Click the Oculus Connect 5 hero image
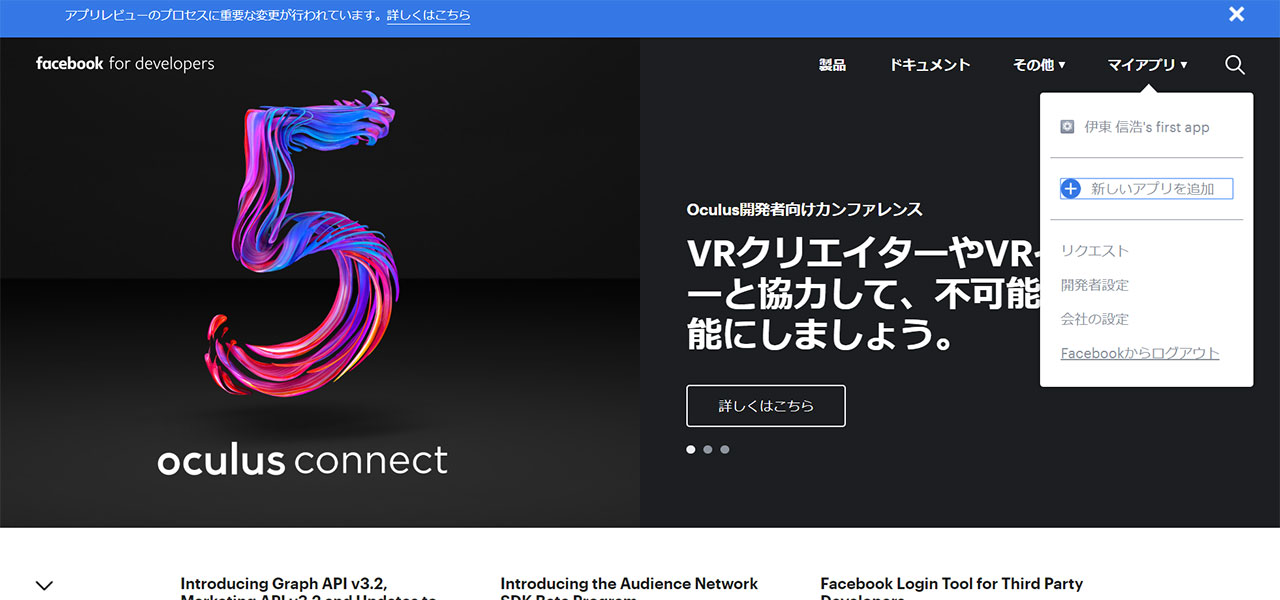This screenshot has height=600, width=1280. pyautogui.click(x=320, y=282)
